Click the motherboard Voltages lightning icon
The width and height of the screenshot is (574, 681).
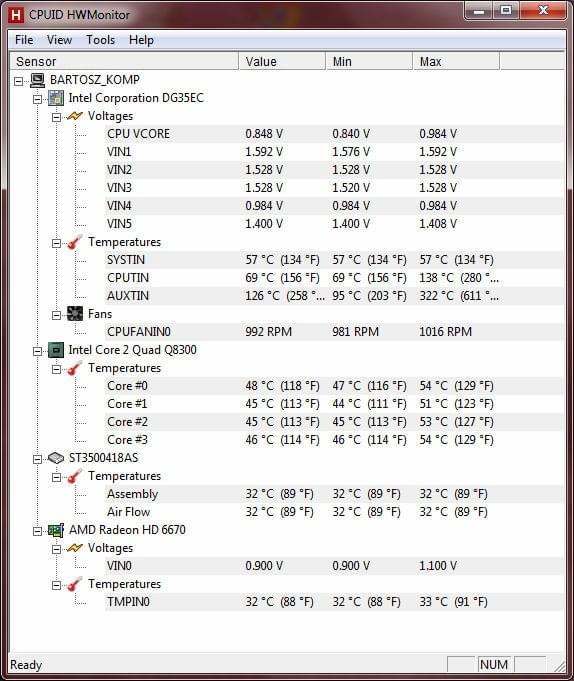pyautogui.click(x=75, y=116)
